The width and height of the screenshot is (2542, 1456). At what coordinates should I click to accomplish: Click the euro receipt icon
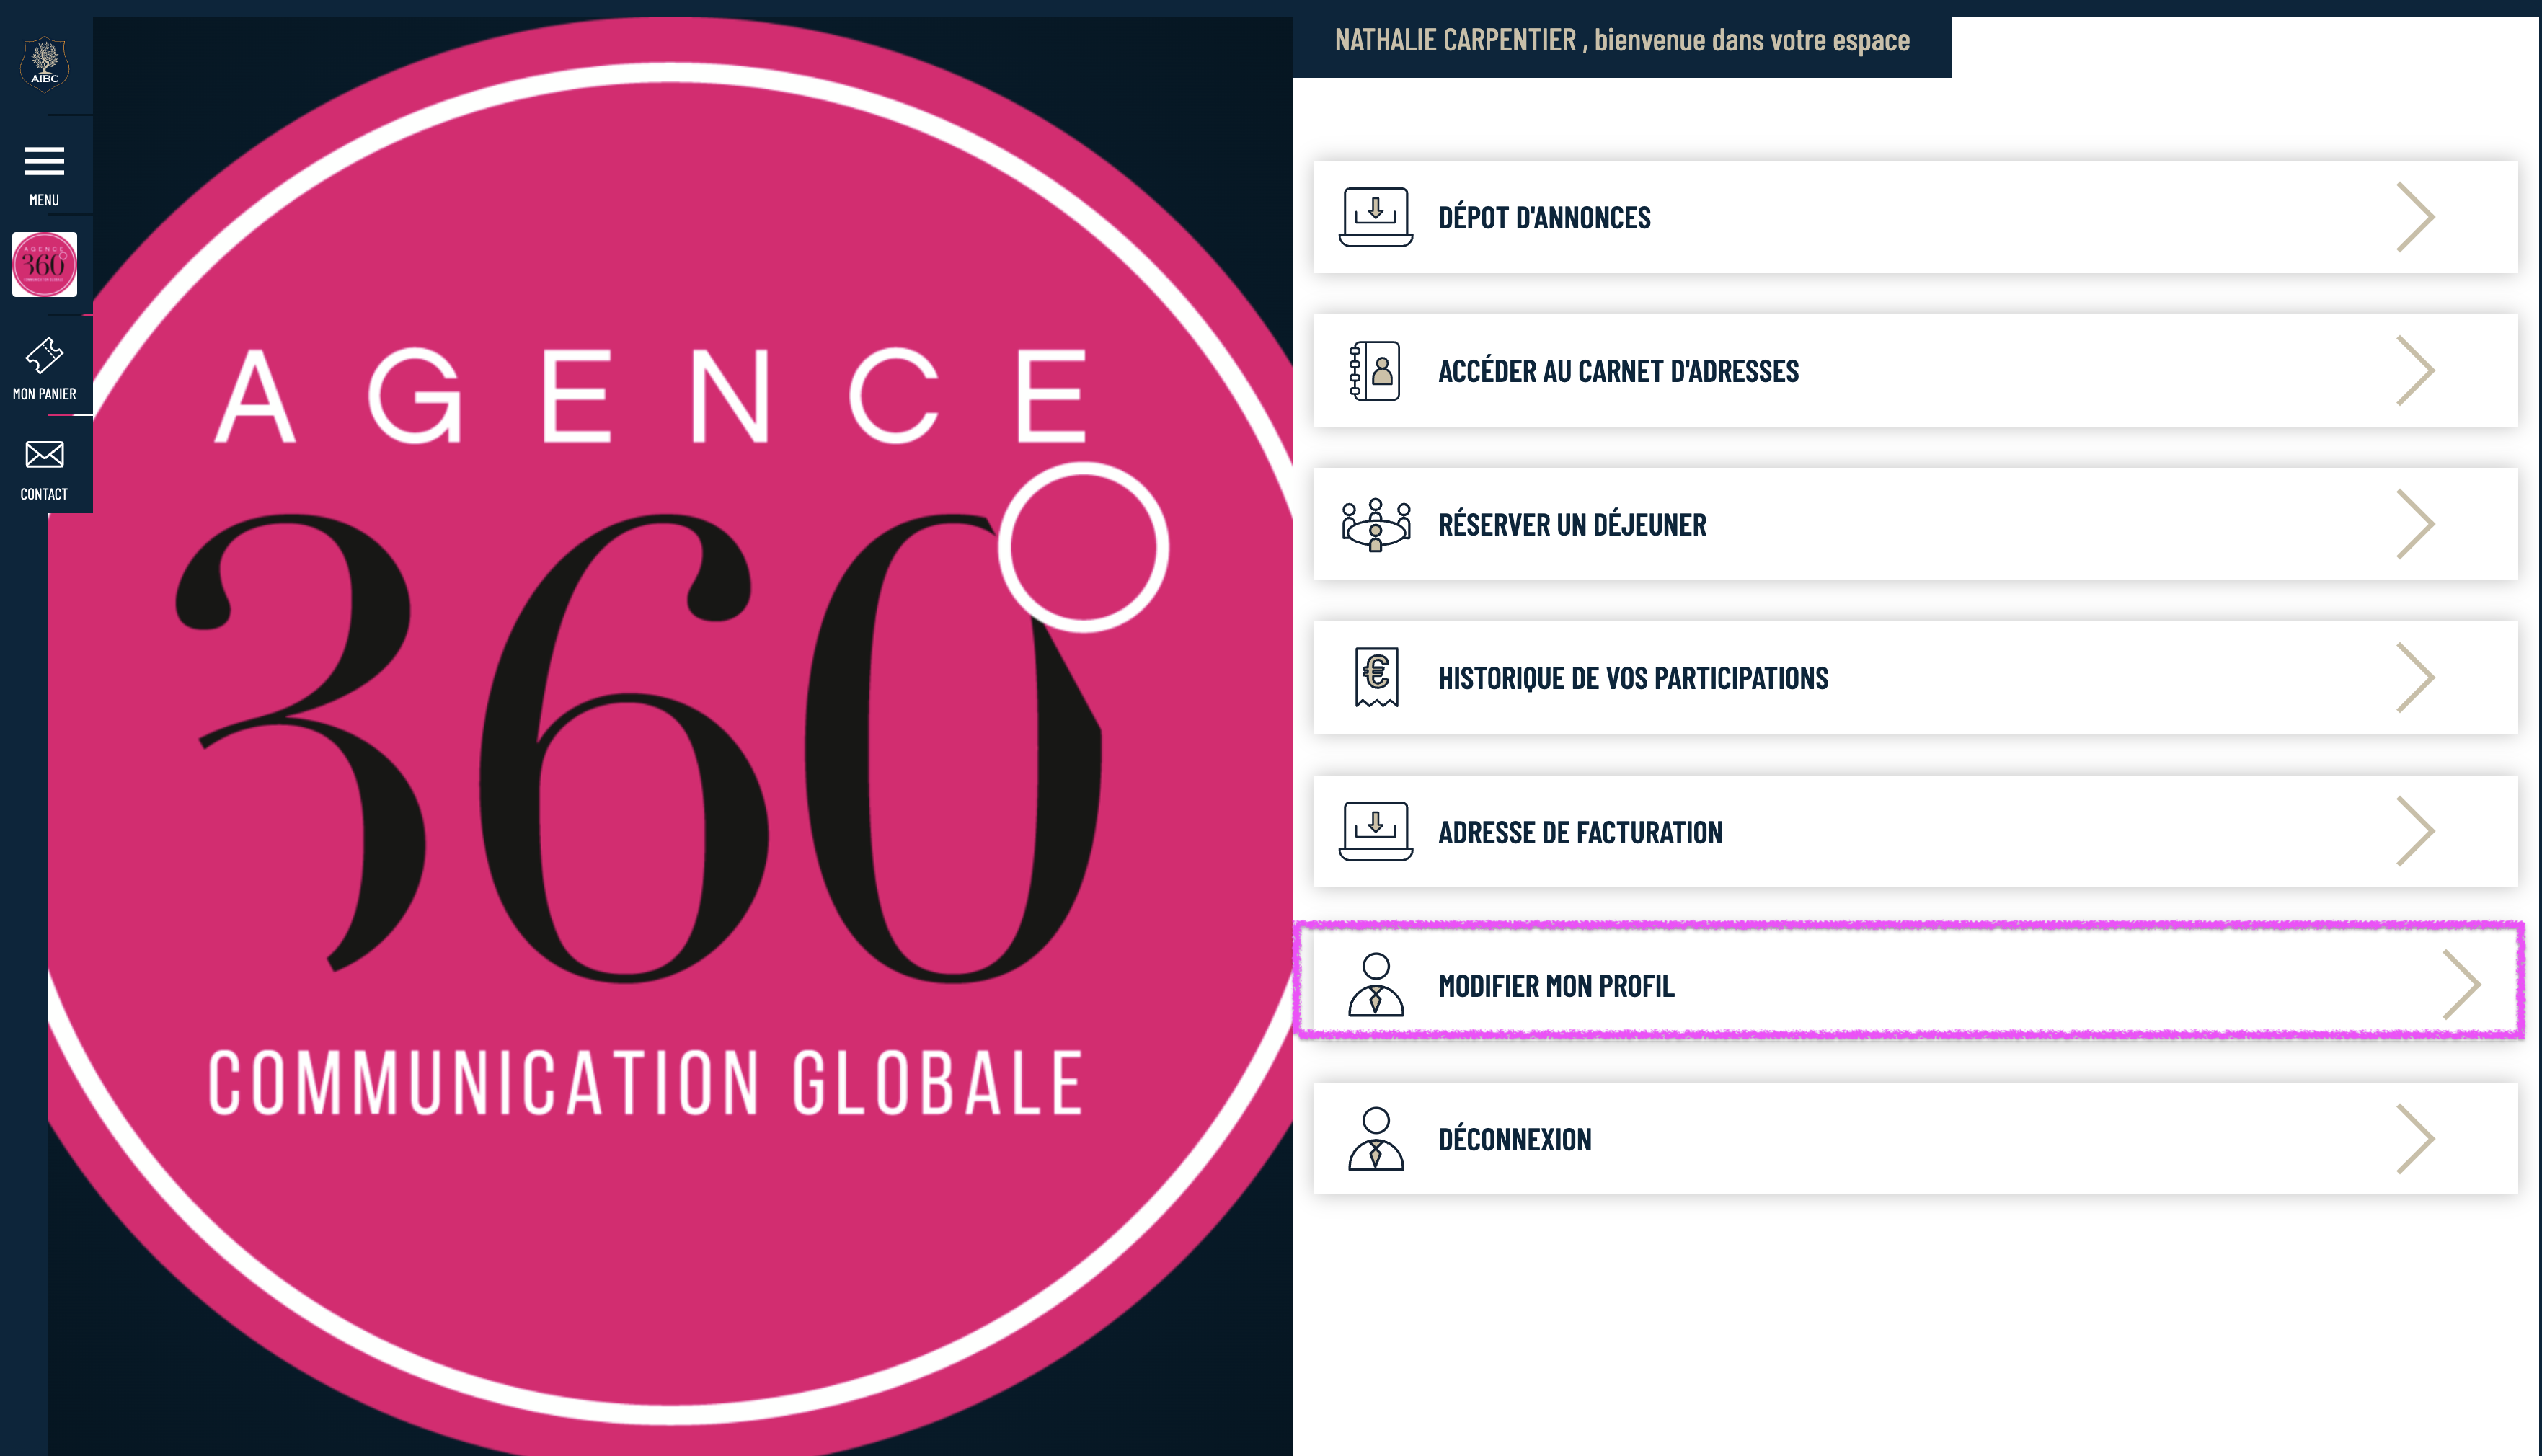[x=1376, y=677]
